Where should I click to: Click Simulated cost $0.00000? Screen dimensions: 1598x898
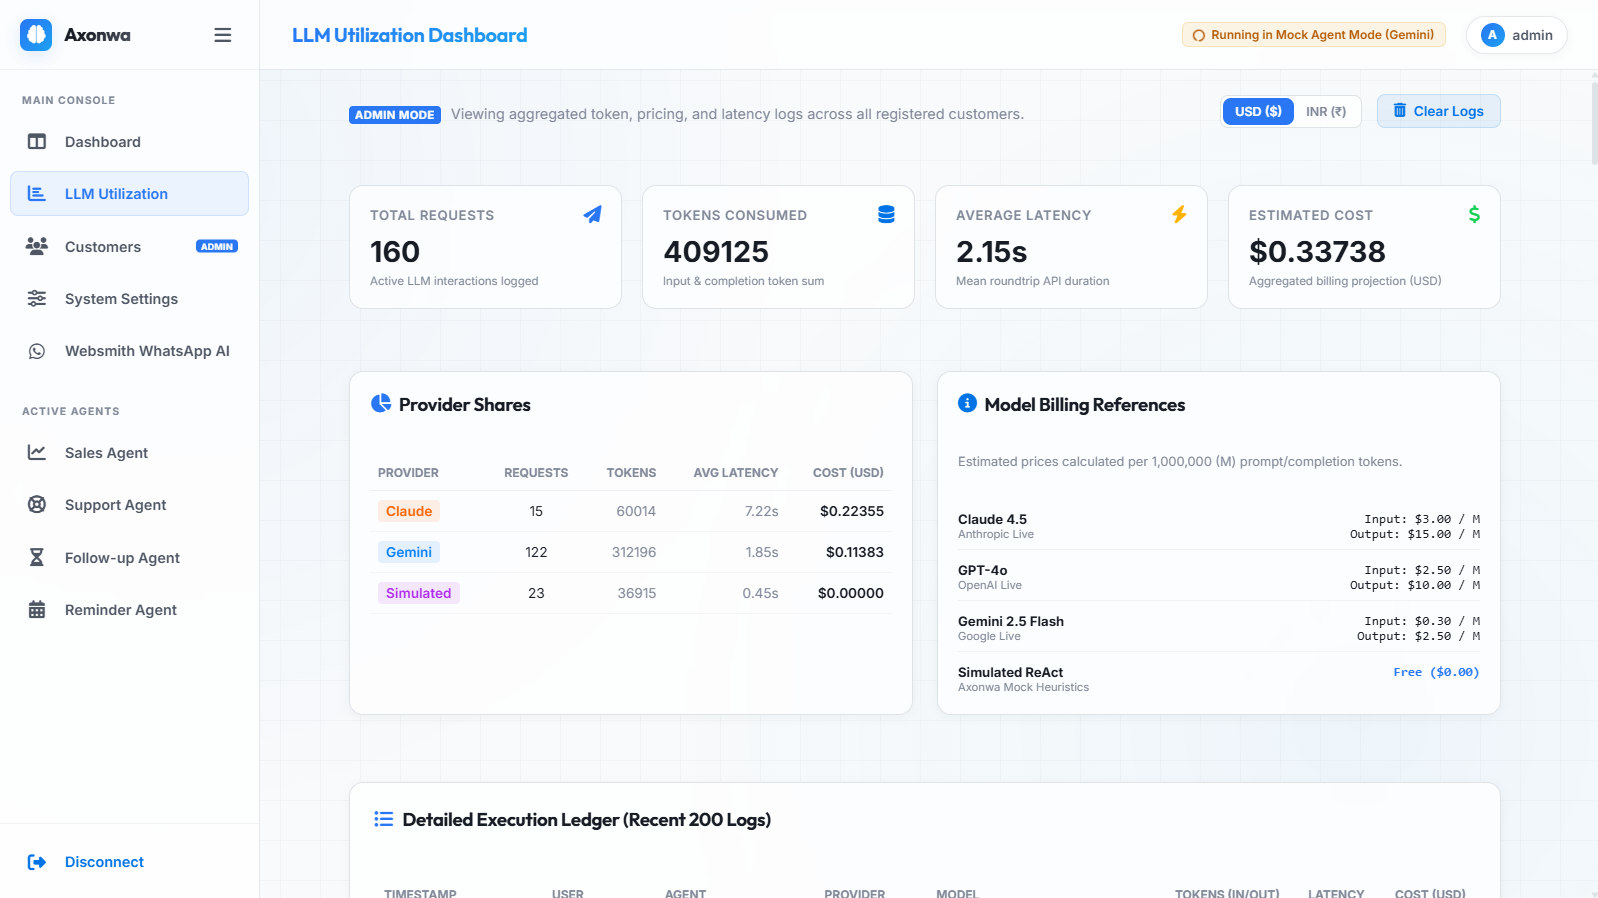pyautogui.click(x=851, y=593)
